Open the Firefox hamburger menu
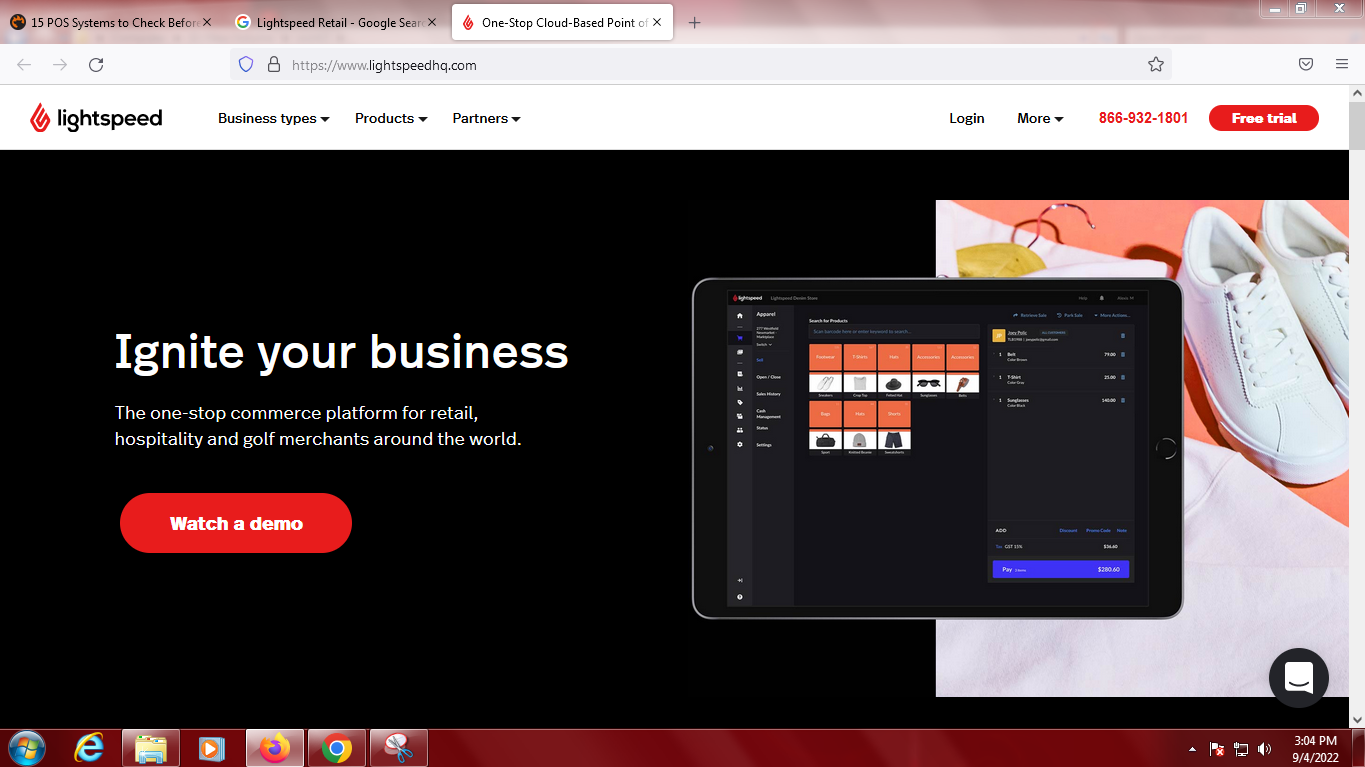Viewport: 1365px width, 767px height. coord(1342,64)
